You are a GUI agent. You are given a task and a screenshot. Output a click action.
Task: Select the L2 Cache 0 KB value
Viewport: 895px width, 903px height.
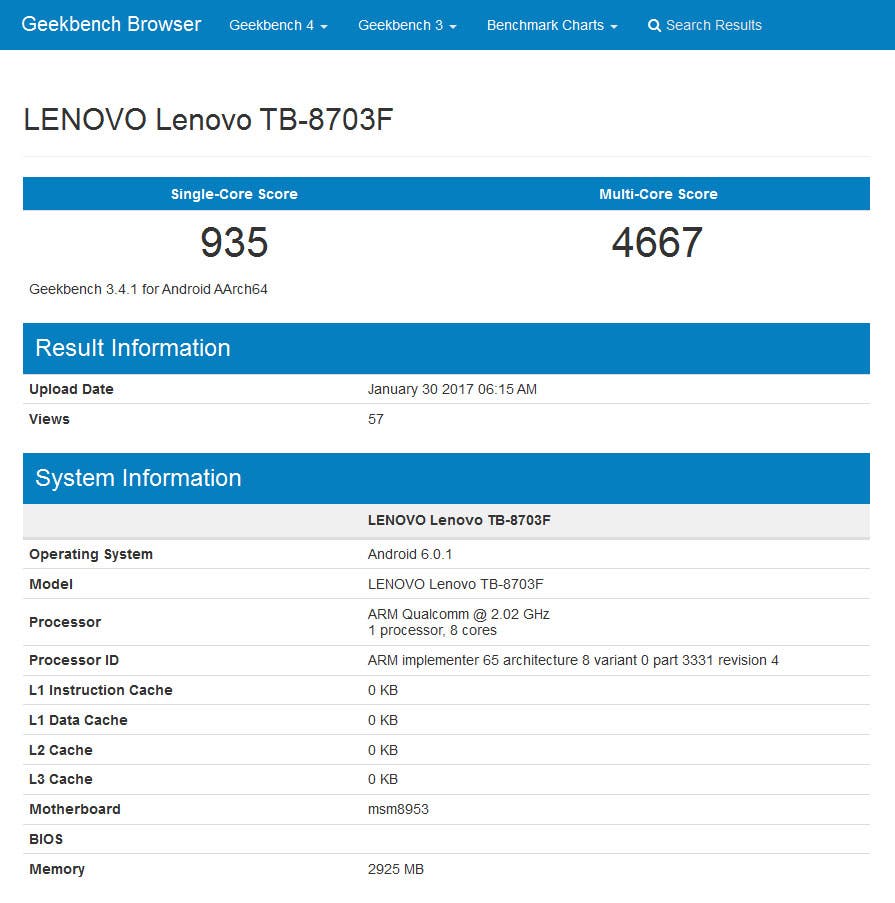tap(383, 750)
